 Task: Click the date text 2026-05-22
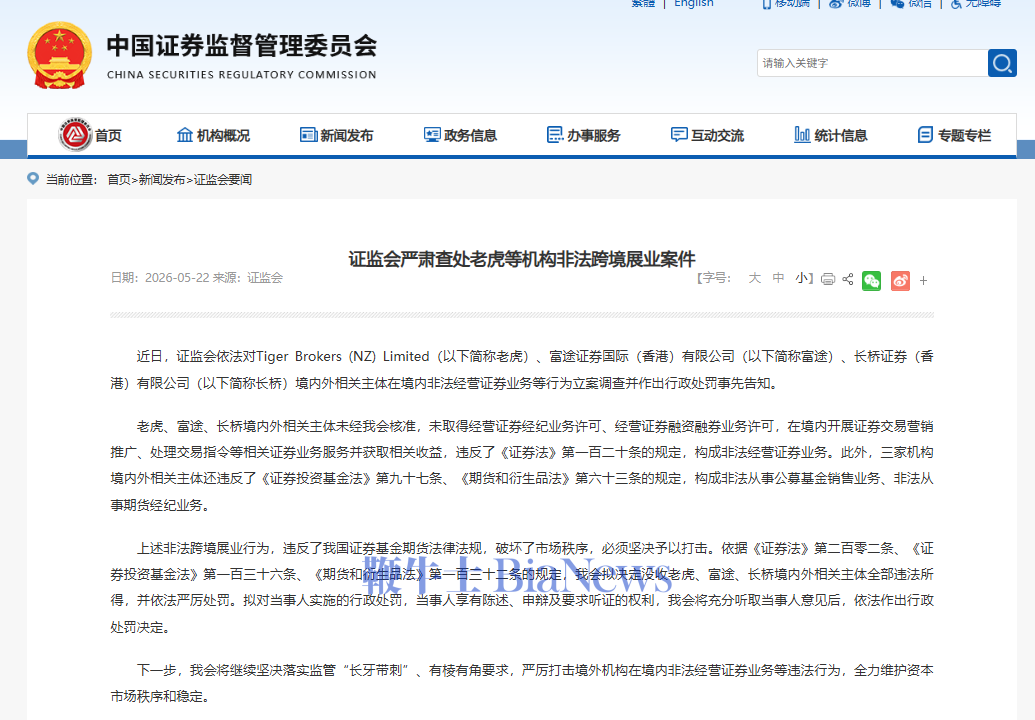[177, 278]
